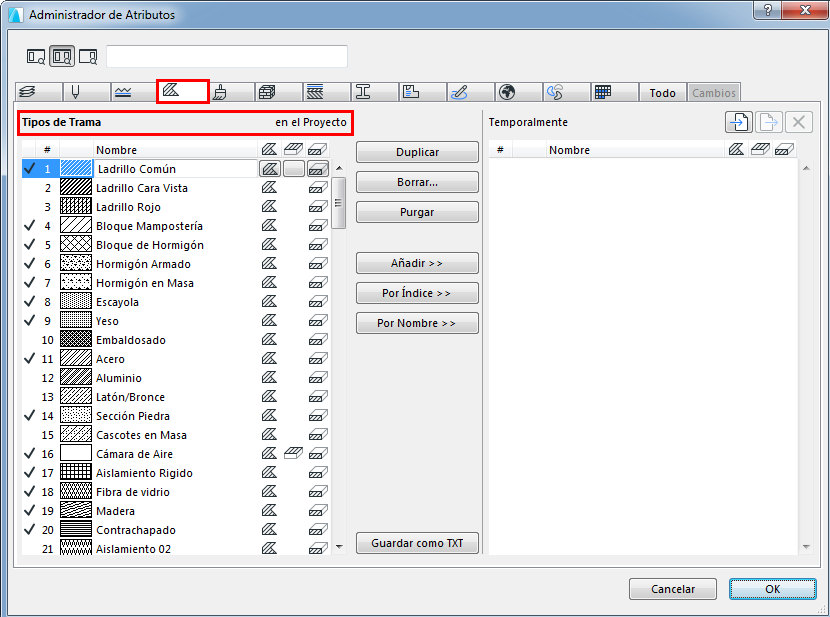The height and width of the screenshot is (617, 830).
Task: Switch to the Todo tab
Action: [x=663, y=93]
